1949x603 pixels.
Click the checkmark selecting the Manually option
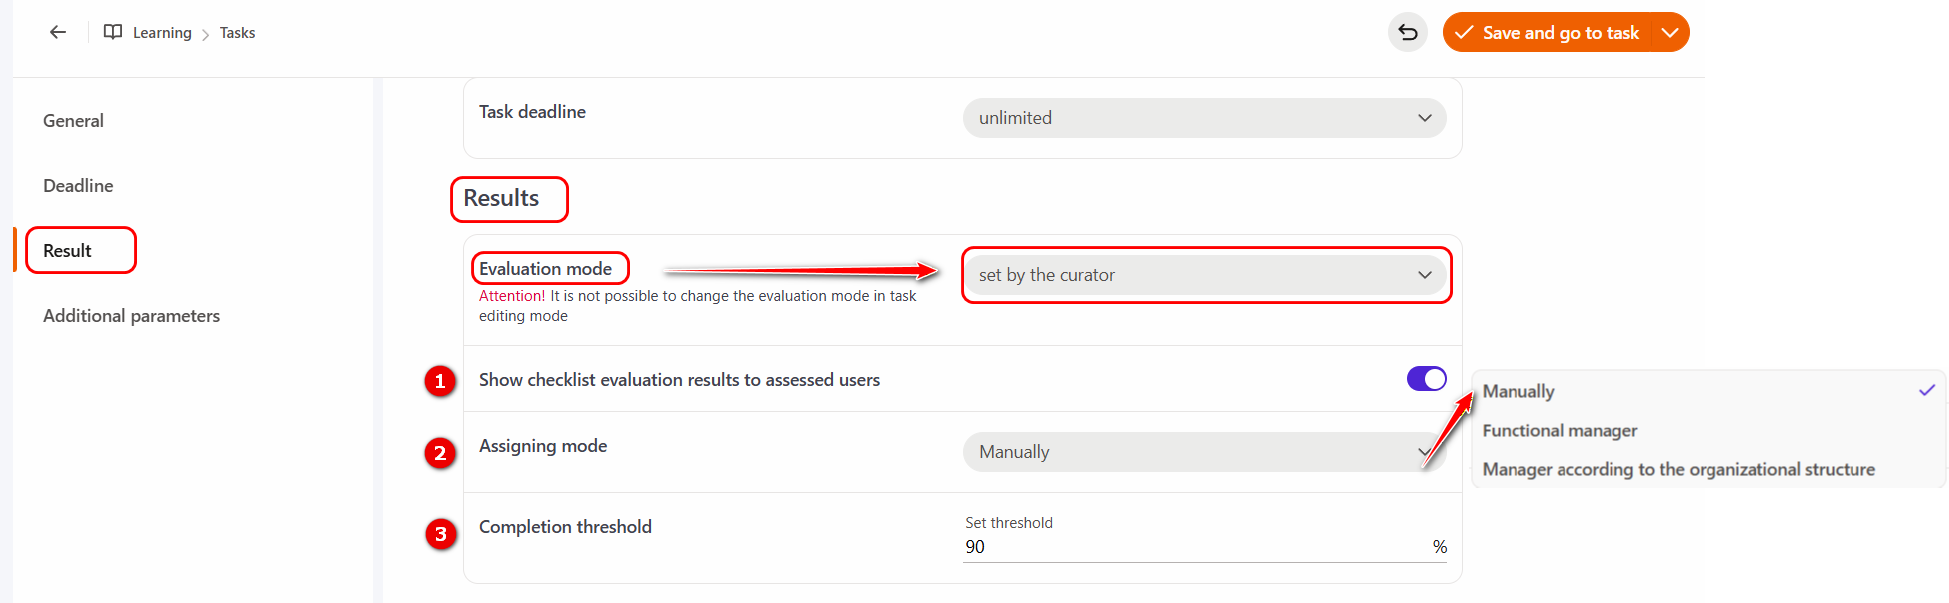click(x=1926, y=391)
